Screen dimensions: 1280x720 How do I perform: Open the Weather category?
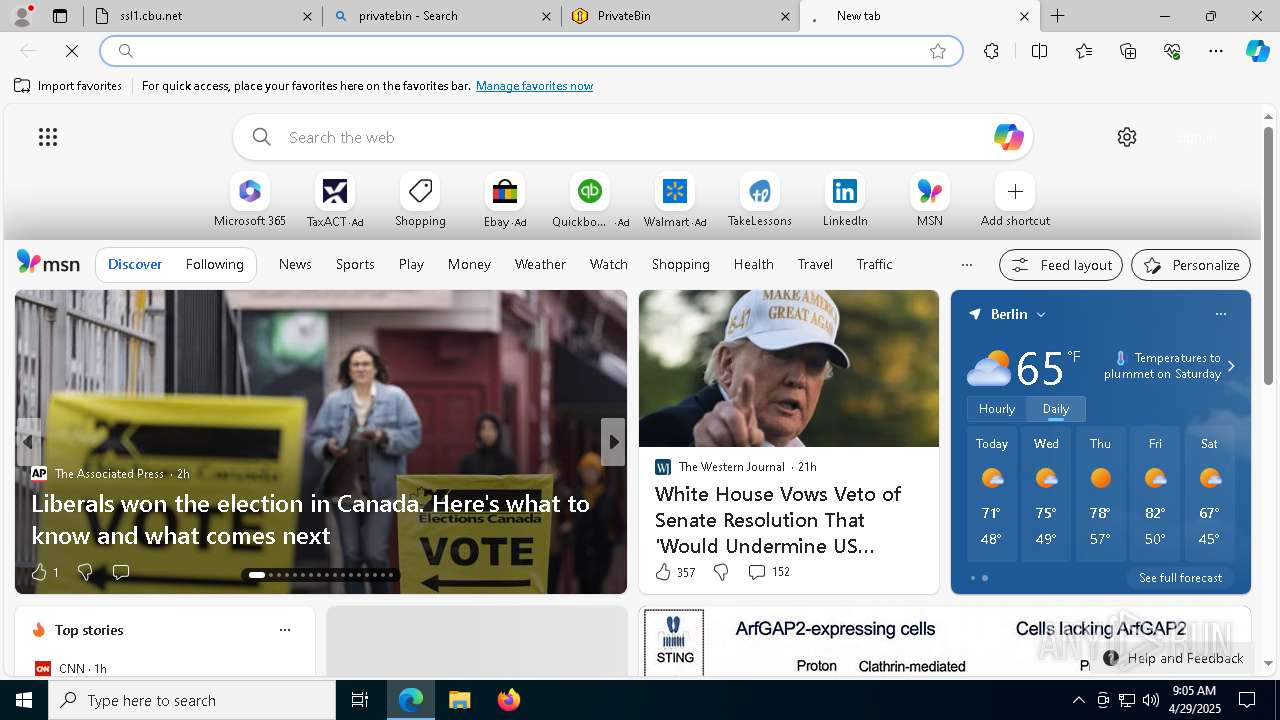[540, 264]
